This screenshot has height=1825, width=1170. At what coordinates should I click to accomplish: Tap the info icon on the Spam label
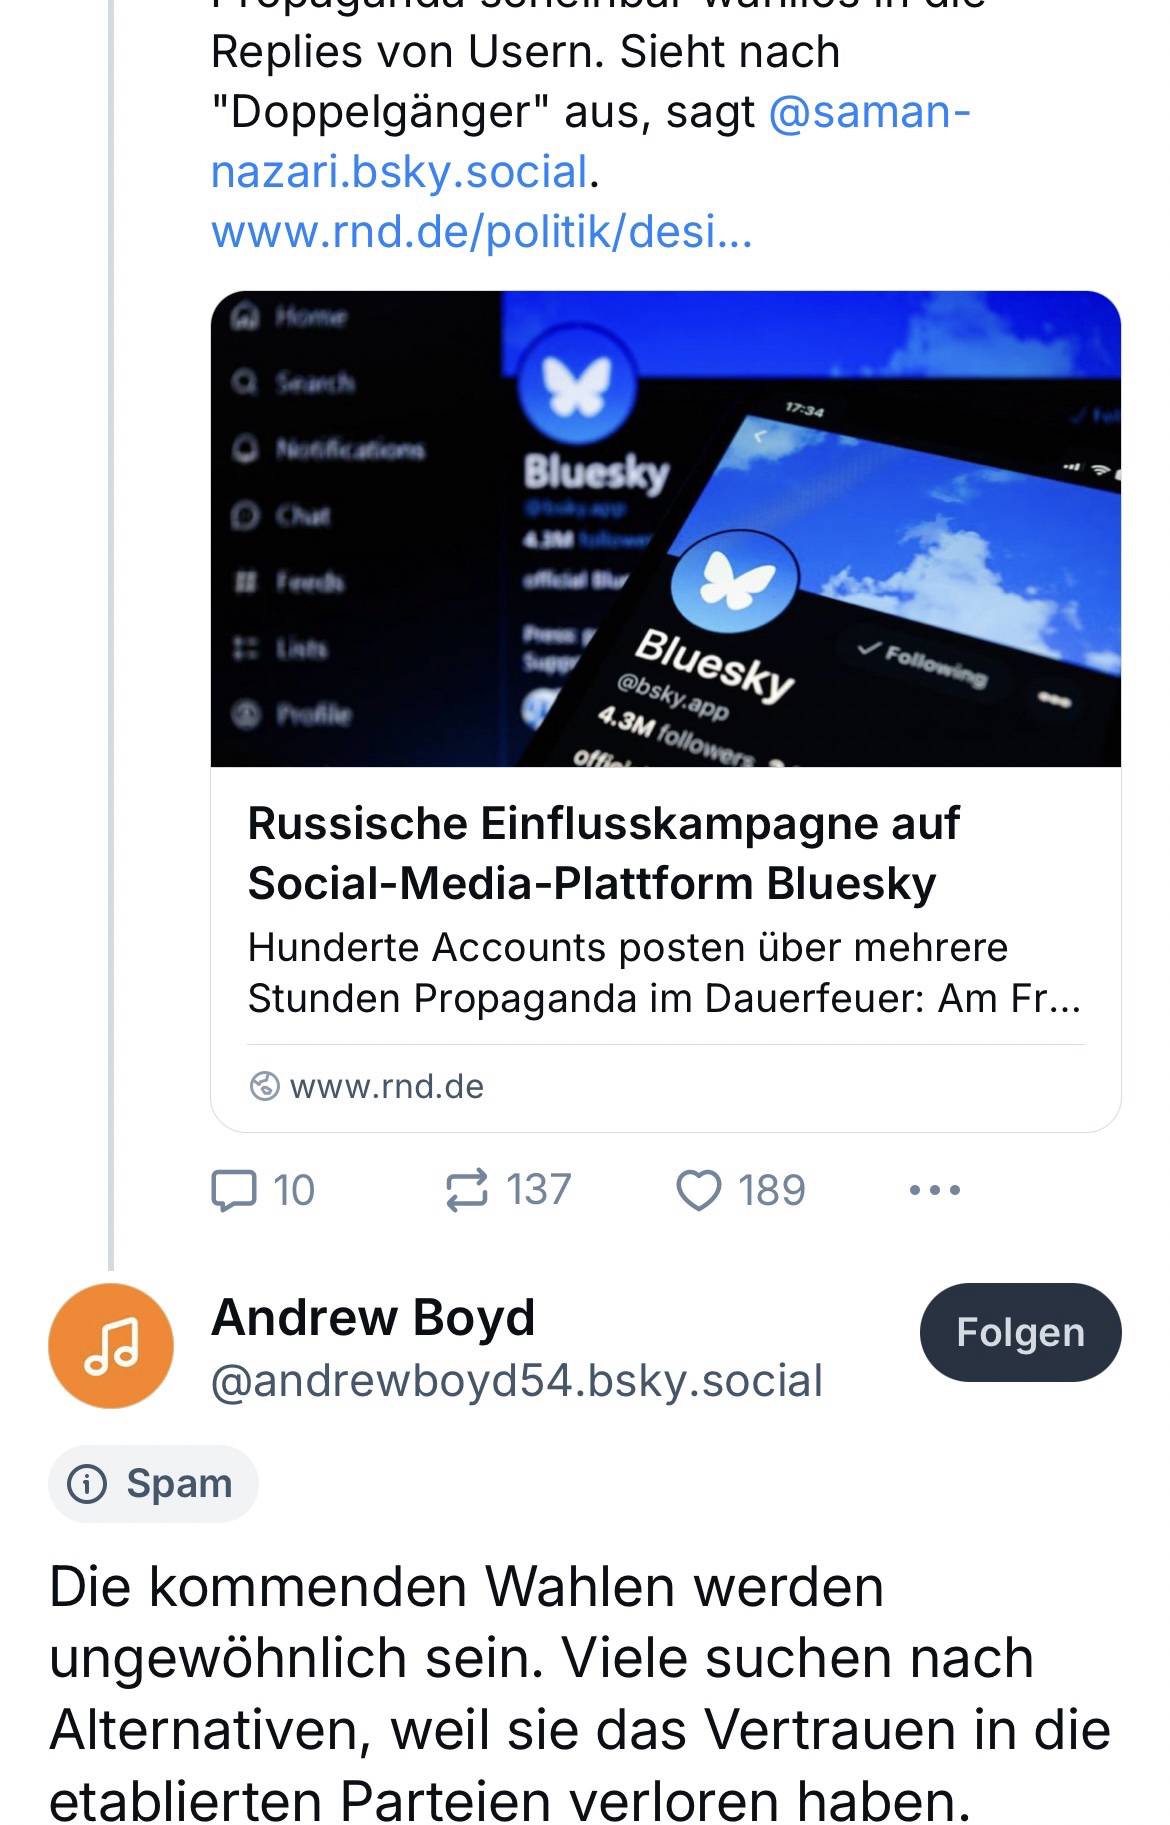coord(87,1483)
